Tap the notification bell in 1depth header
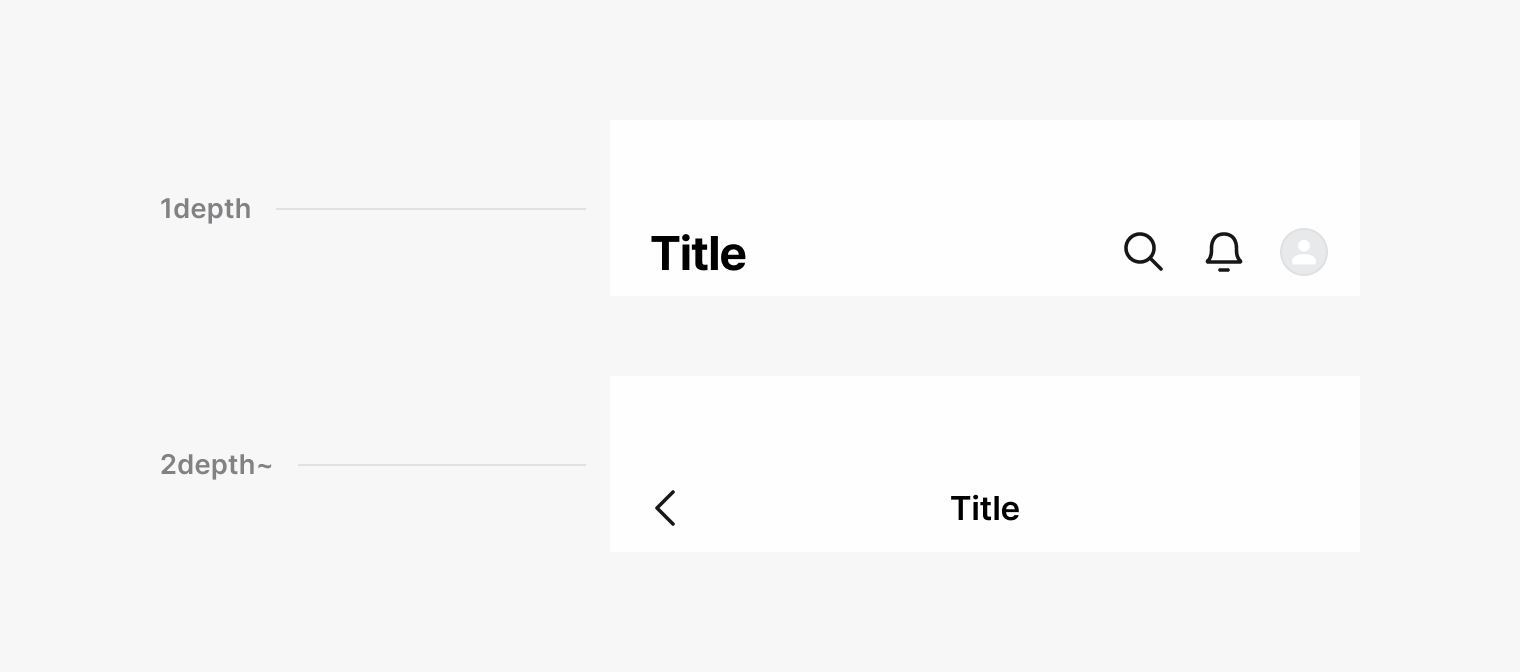 (x=1223, y=252)
